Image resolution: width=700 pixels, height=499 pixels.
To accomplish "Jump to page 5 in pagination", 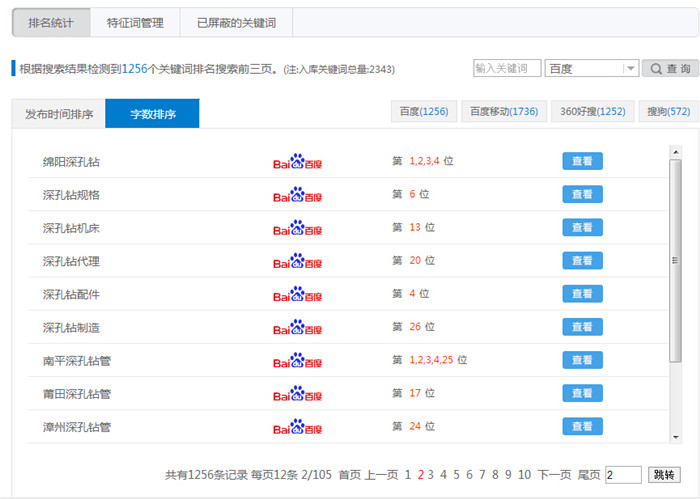I will (x=456, y=475).
